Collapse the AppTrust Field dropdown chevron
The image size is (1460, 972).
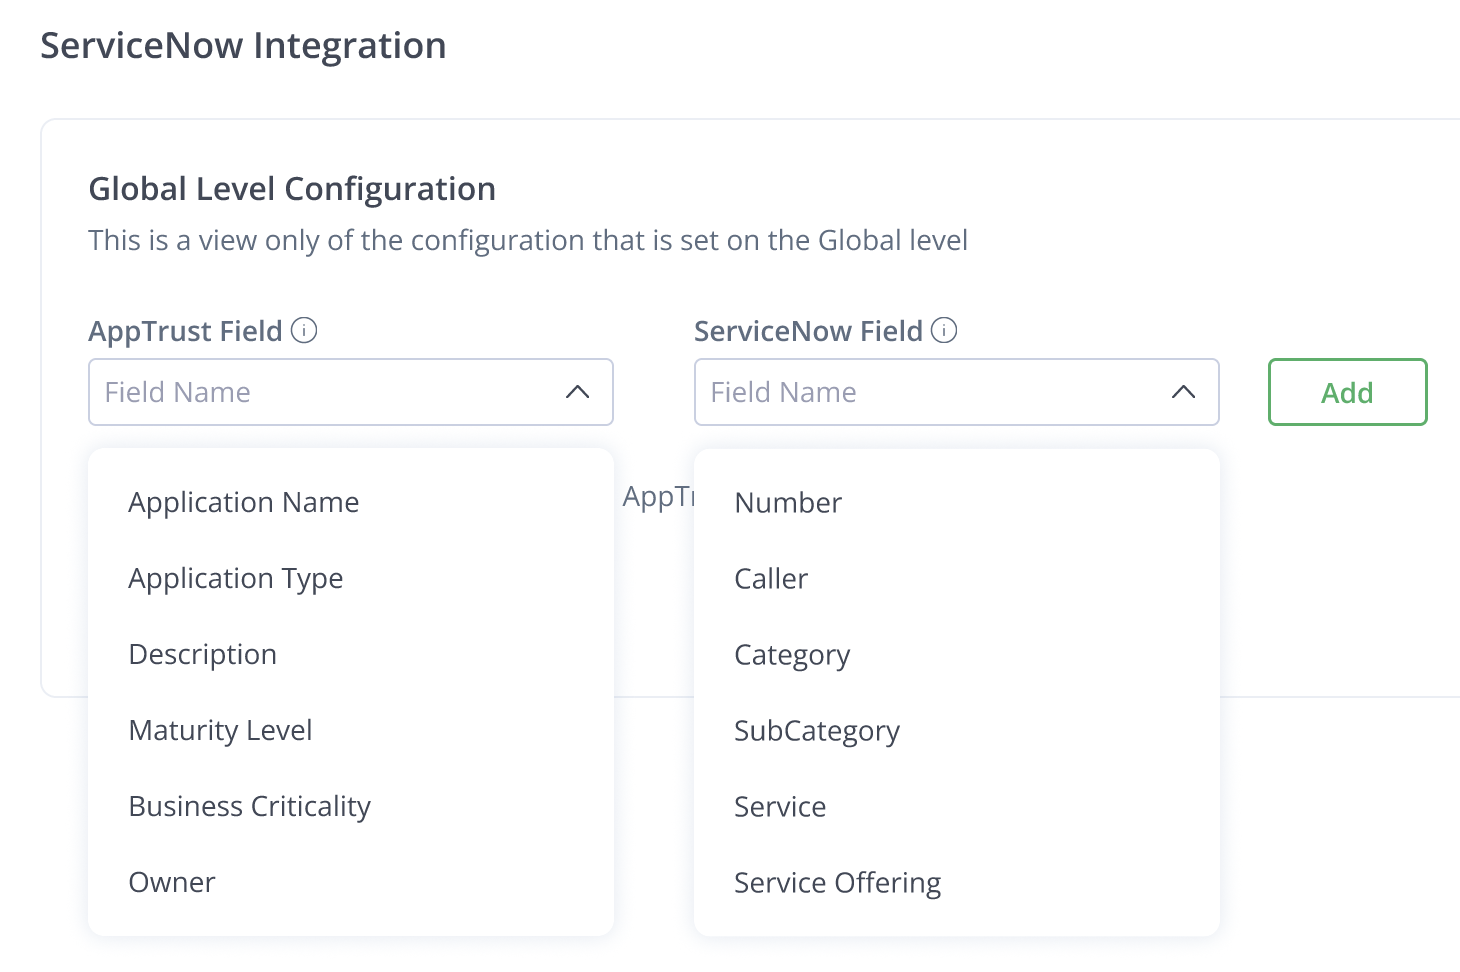[578, 392]
